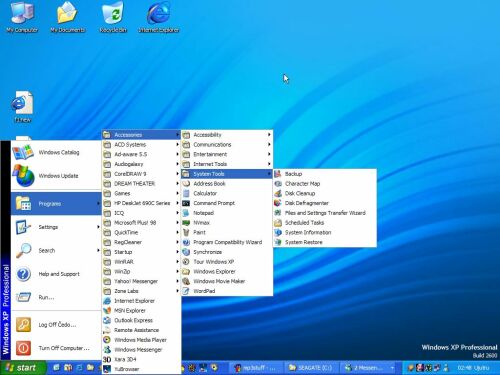Viewport: 500px width, 375px height.
Task: Select Windows Messenger in Programs
Action: coord(141,350)
